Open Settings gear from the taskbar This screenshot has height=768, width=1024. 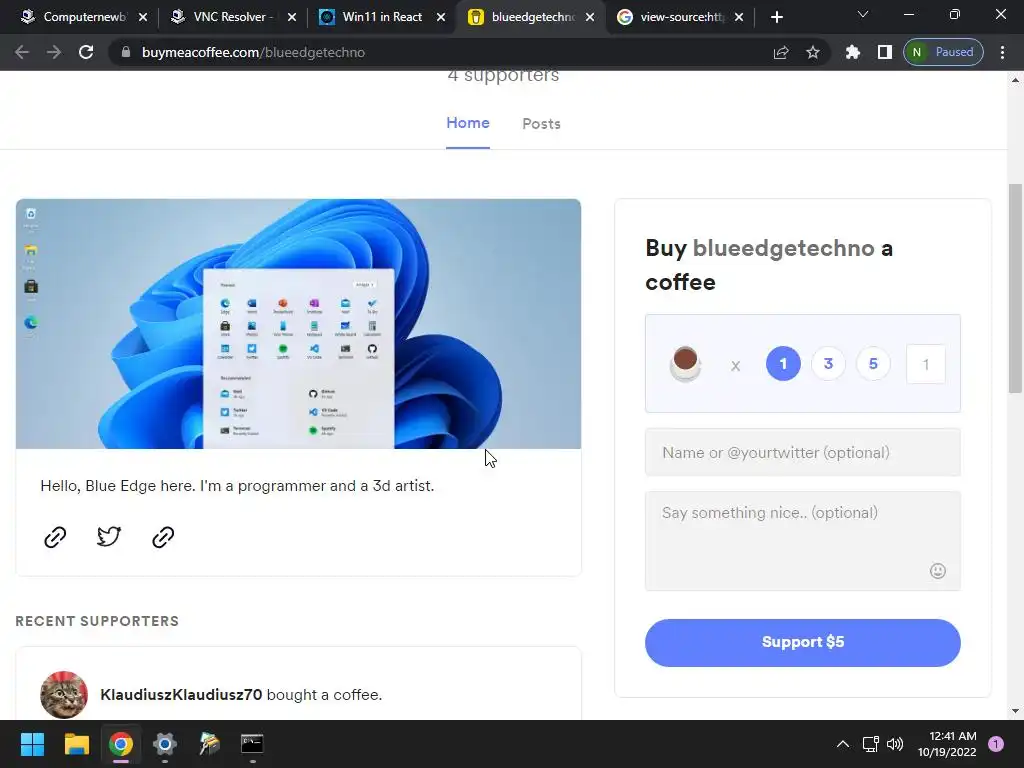[165, 744]
